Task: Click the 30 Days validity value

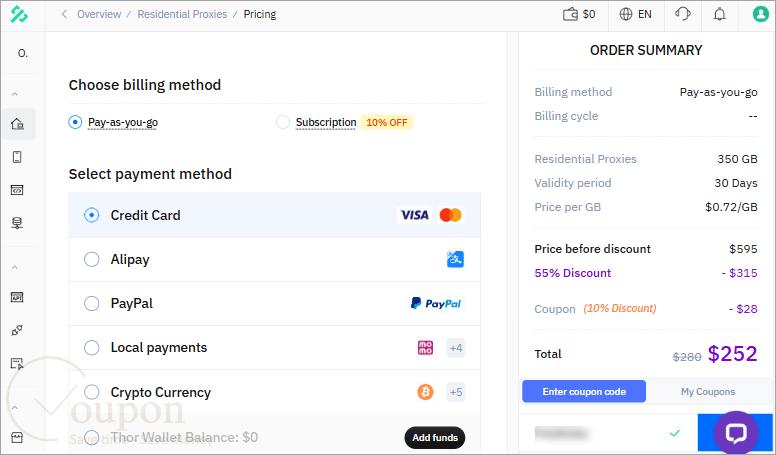Action: 735,183
